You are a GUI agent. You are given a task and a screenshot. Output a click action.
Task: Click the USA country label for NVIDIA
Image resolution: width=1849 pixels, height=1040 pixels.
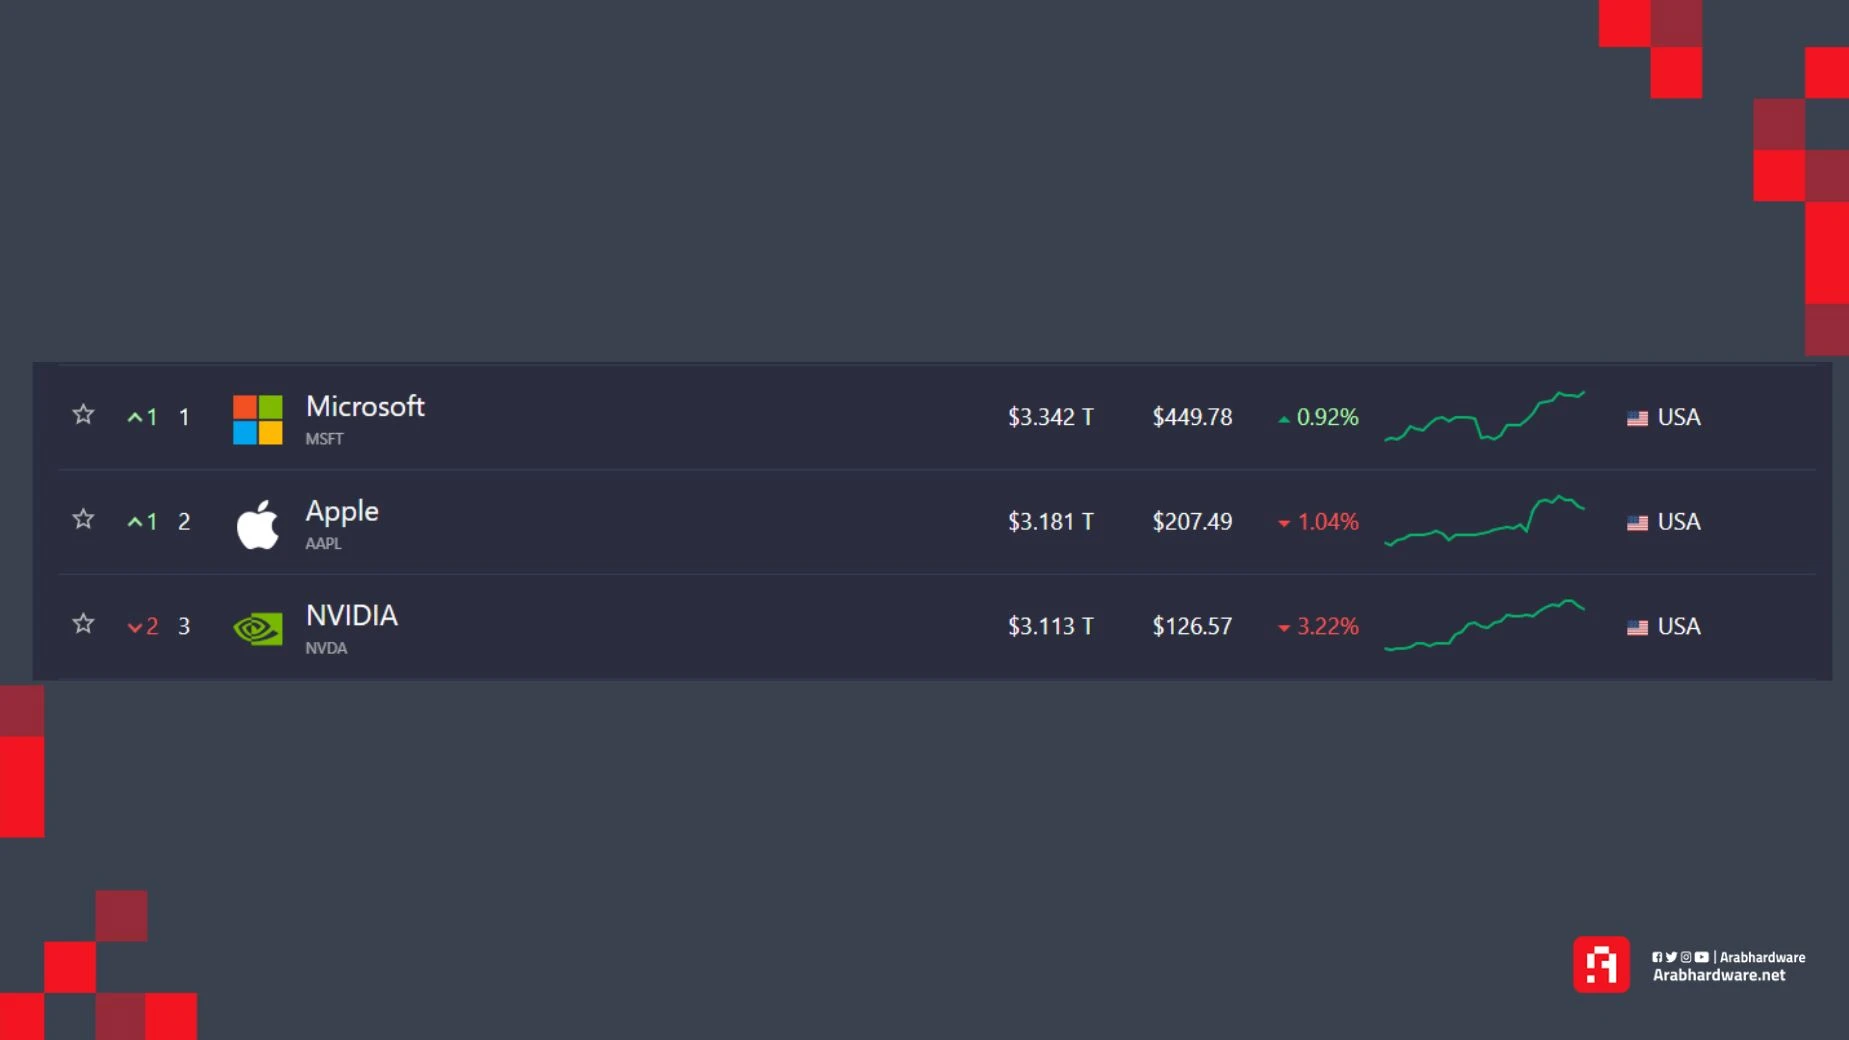click(x=1679, y=626)
